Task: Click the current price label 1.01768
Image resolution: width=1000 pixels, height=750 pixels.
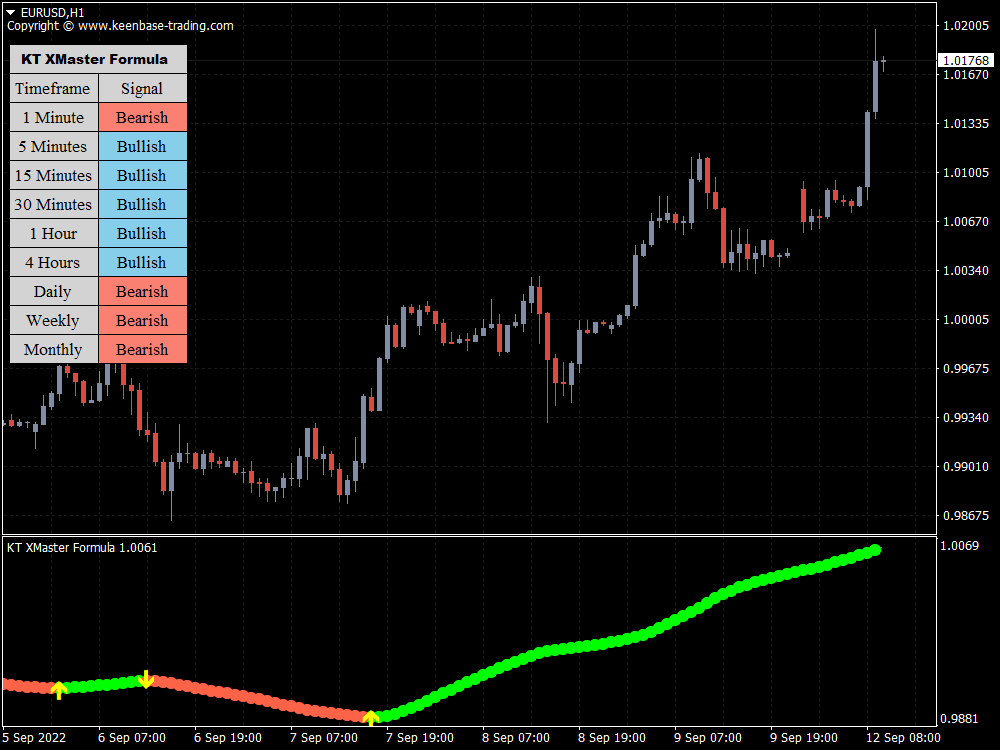Action: (966, 61)
